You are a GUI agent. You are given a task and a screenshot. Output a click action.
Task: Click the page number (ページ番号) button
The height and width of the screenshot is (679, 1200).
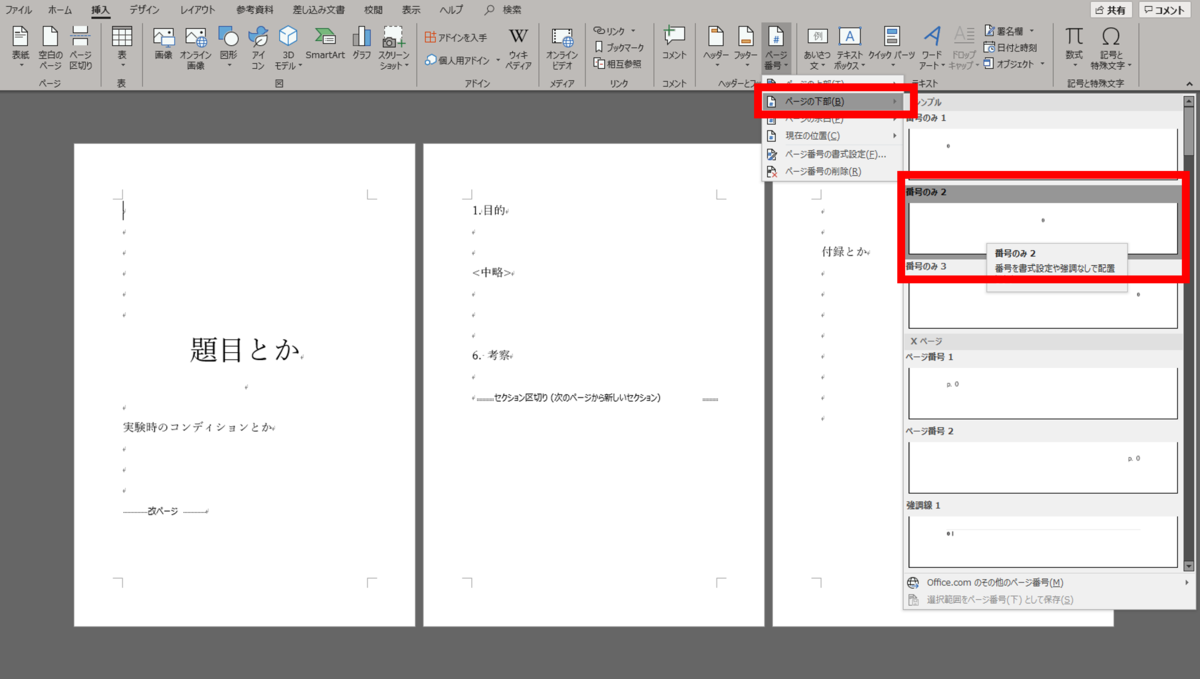click(x=776, y=47)
